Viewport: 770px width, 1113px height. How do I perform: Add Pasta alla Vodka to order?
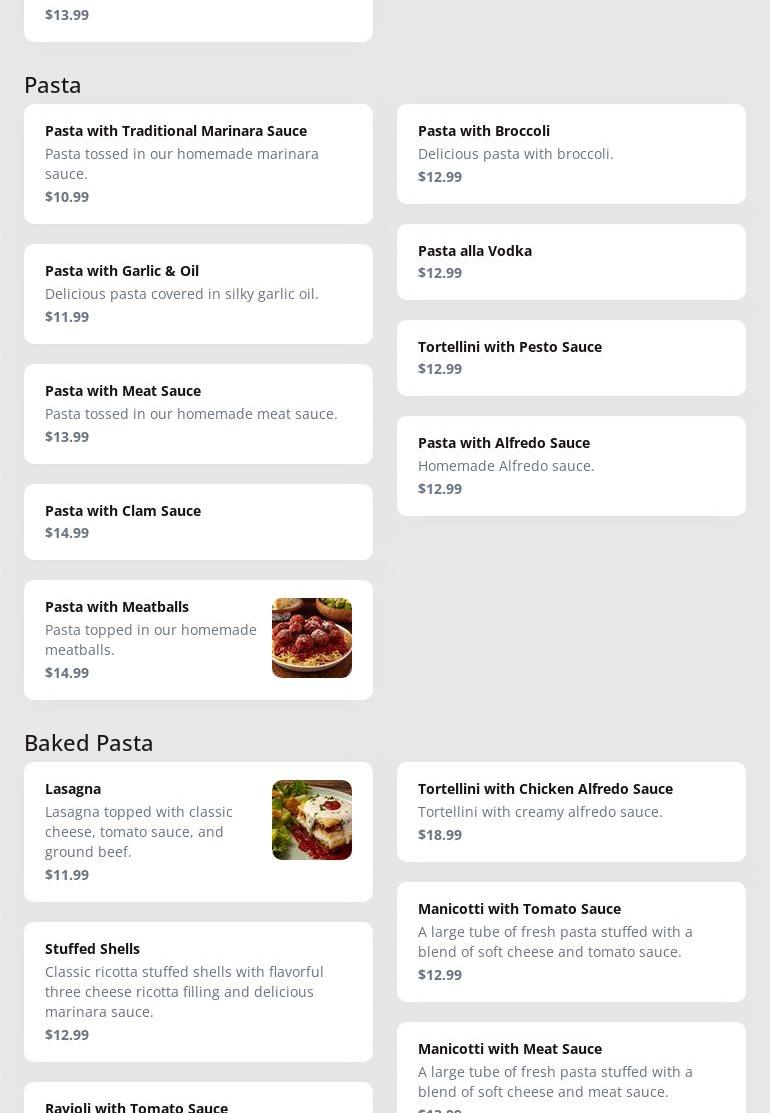click(571, 262)
